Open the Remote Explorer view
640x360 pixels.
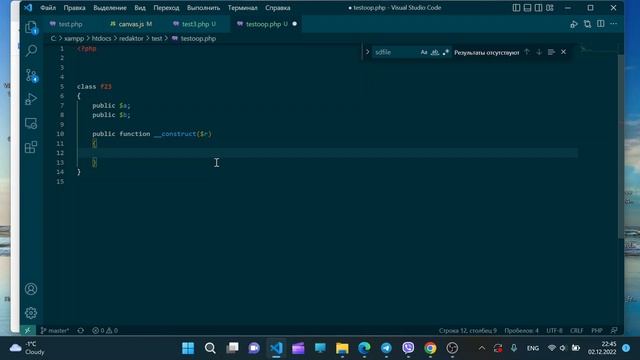coord(31,123)
